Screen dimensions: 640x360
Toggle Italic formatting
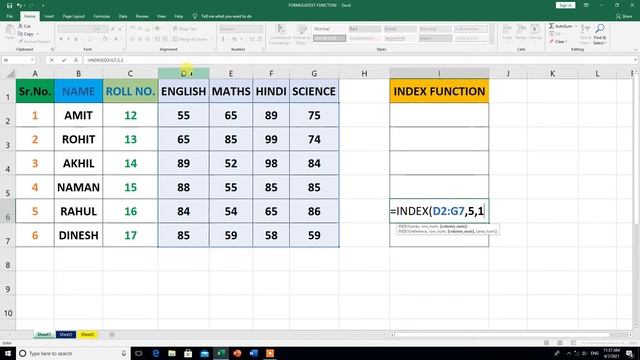pos(68,39)
